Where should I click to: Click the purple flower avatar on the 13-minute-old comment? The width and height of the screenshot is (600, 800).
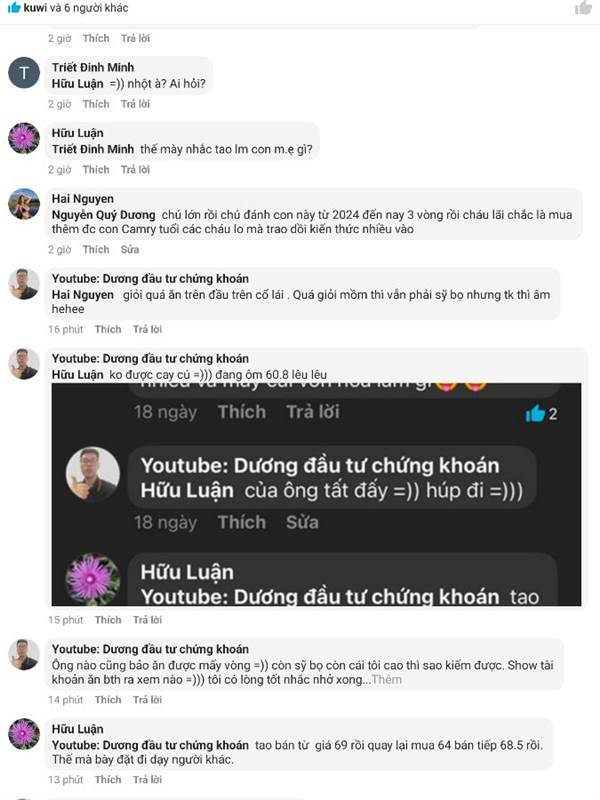pos(24,734)
